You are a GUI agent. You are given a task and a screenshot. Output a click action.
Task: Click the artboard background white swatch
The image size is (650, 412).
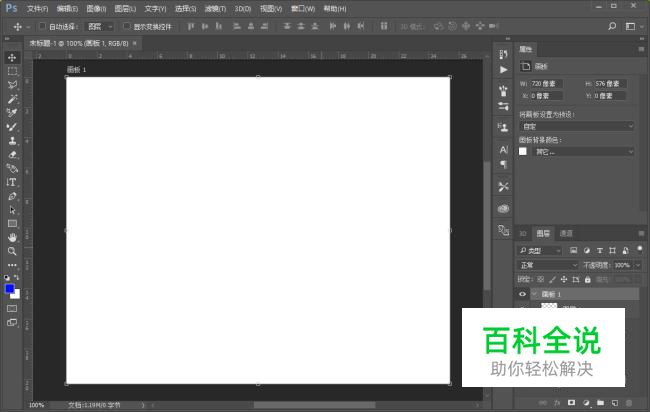click(x=523, y=151)
